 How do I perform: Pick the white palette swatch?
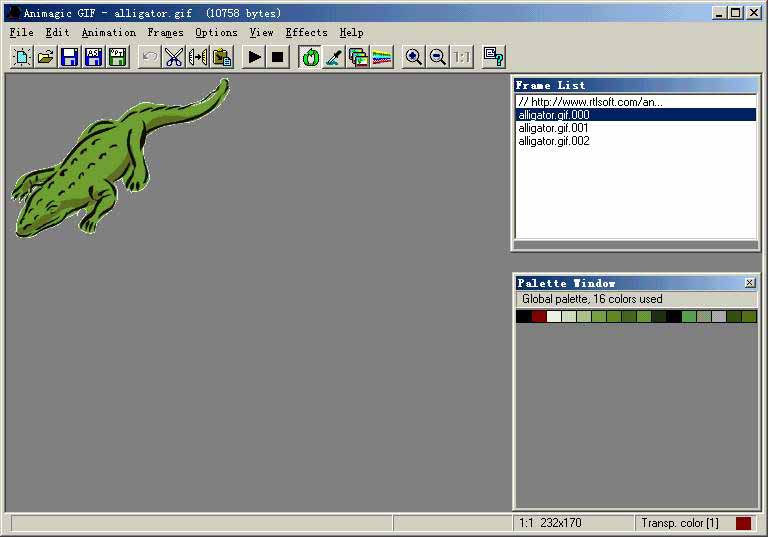coord(554,316)
